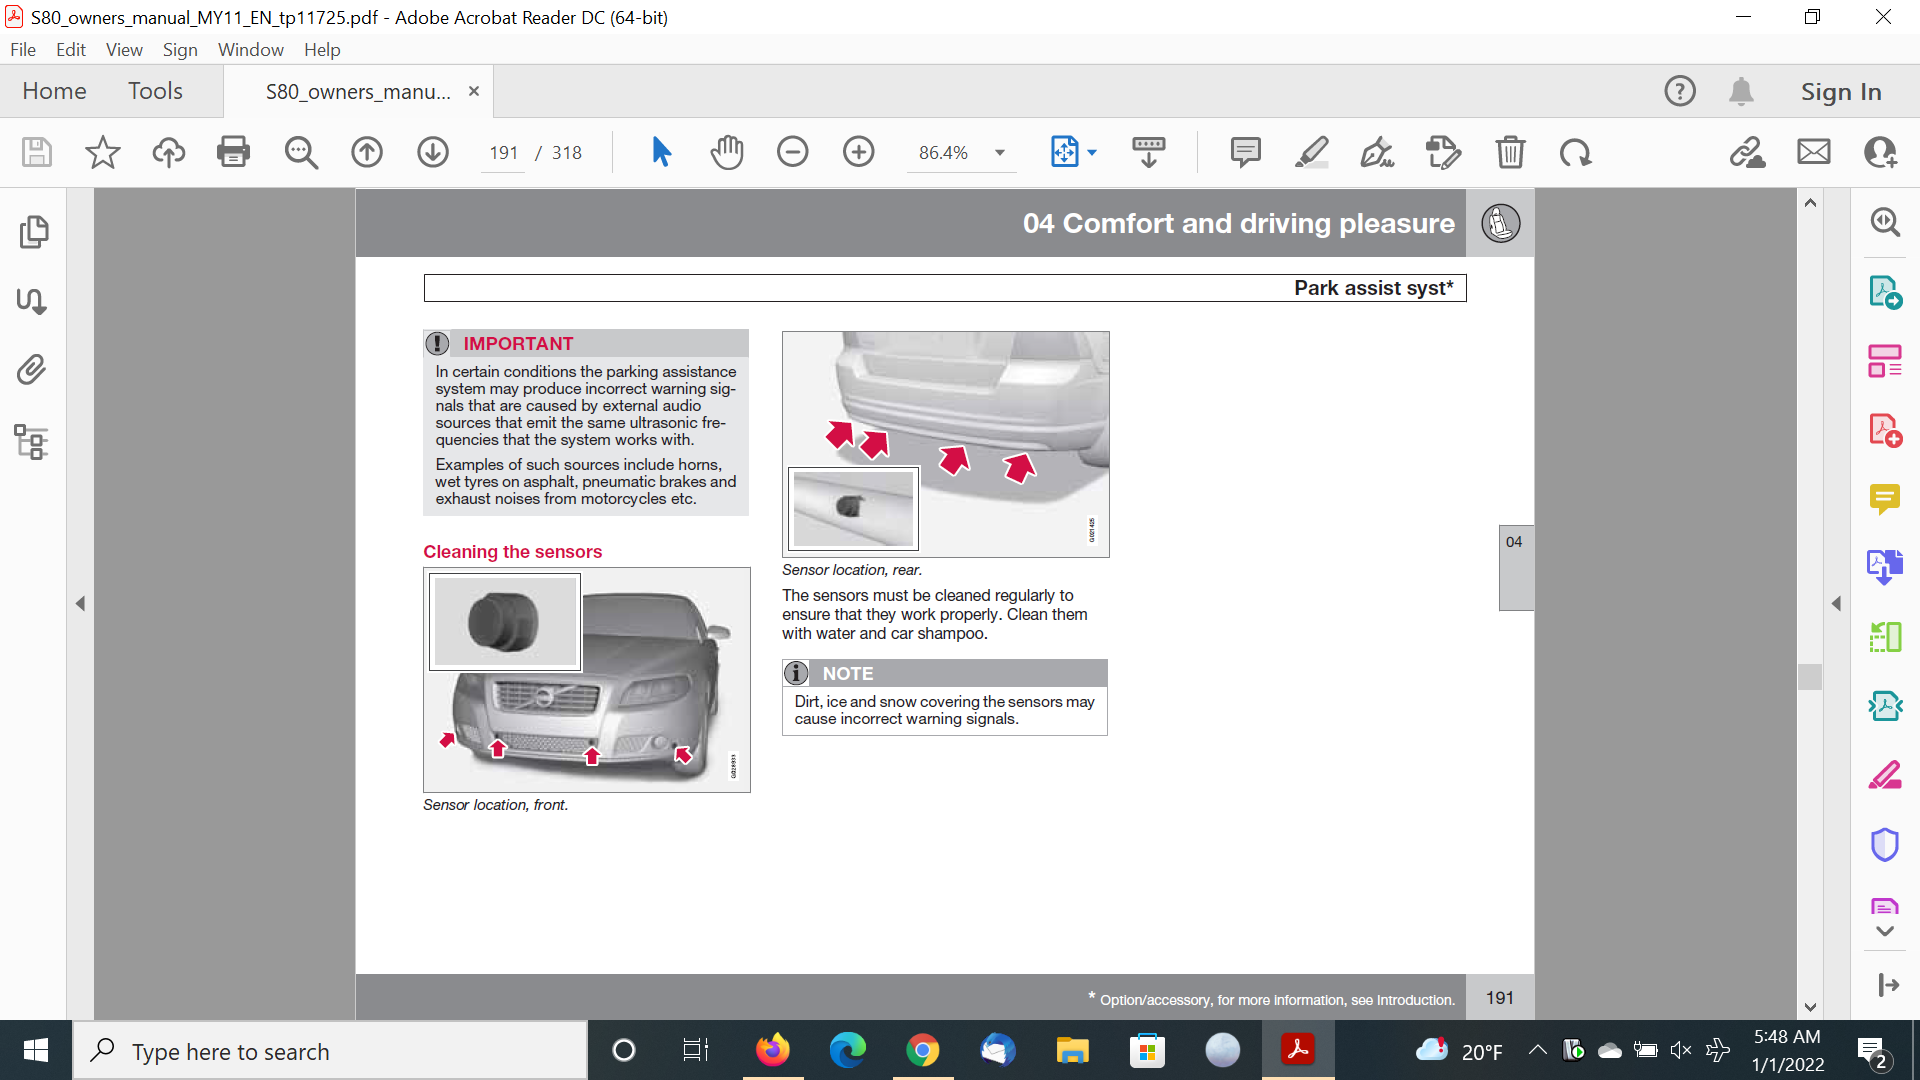Expand the left navigation pane arrow

point(80,604)
